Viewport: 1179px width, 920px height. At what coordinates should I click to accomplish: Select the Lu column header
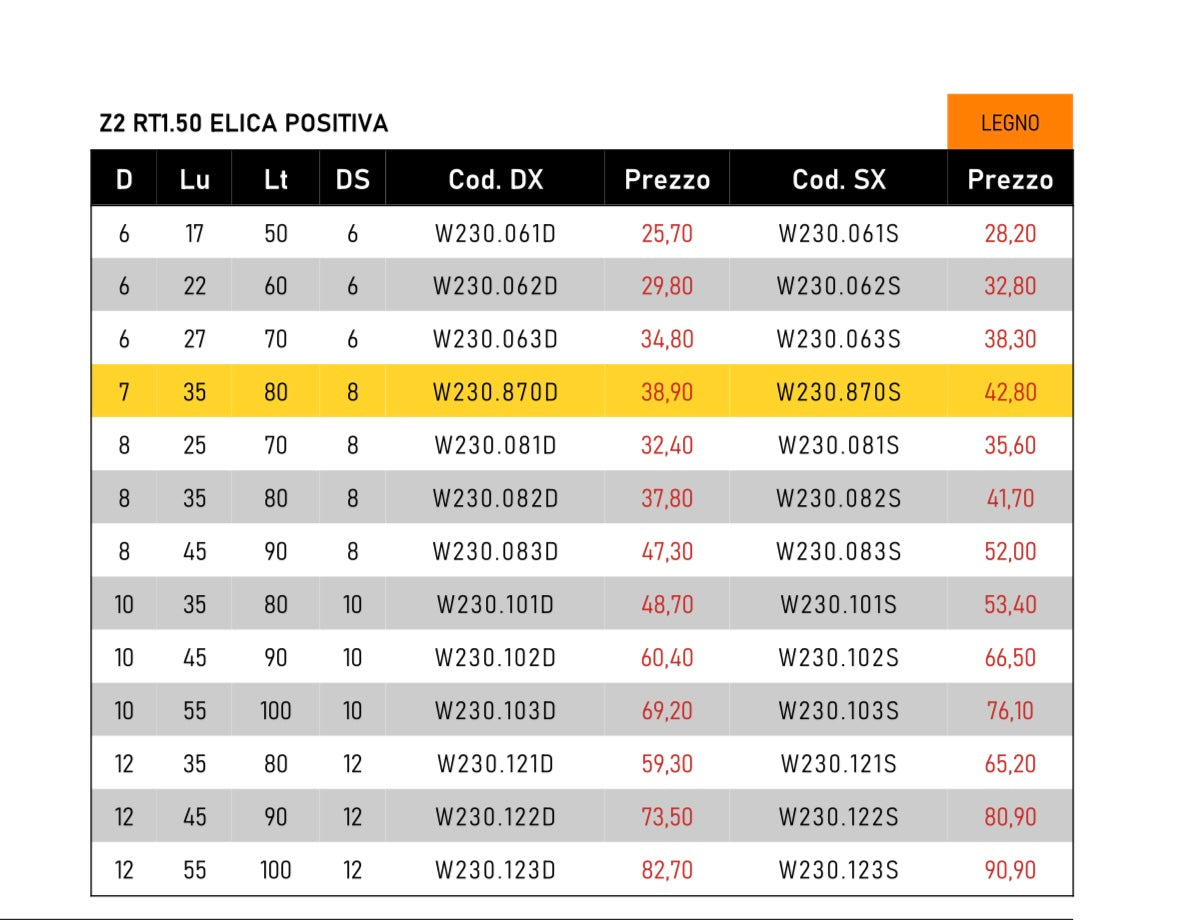tap(195, 180)
